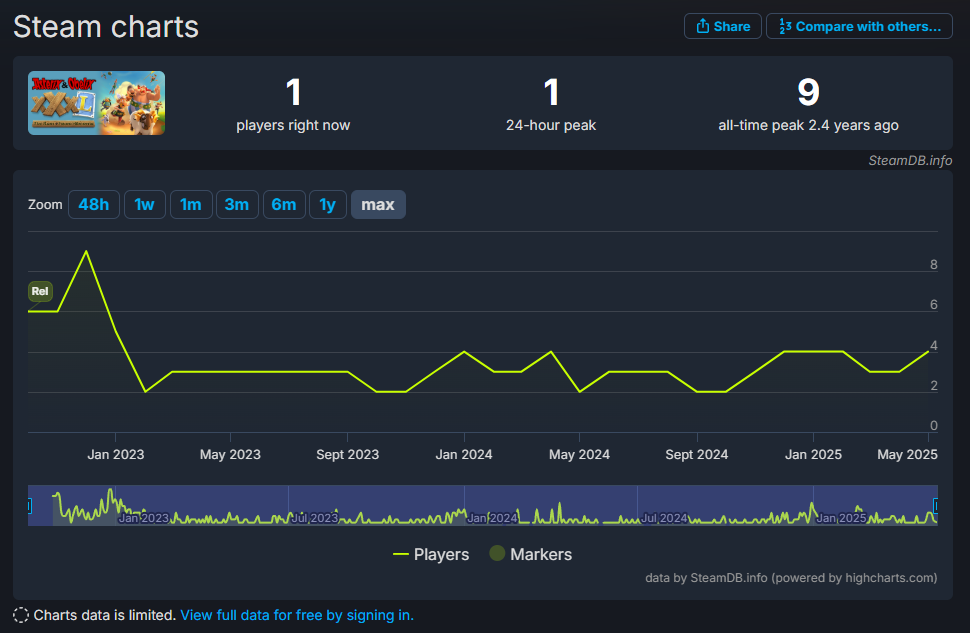Click the navigator mini chart near Jul 2023
970x633 pixels.
click(315, 518)
